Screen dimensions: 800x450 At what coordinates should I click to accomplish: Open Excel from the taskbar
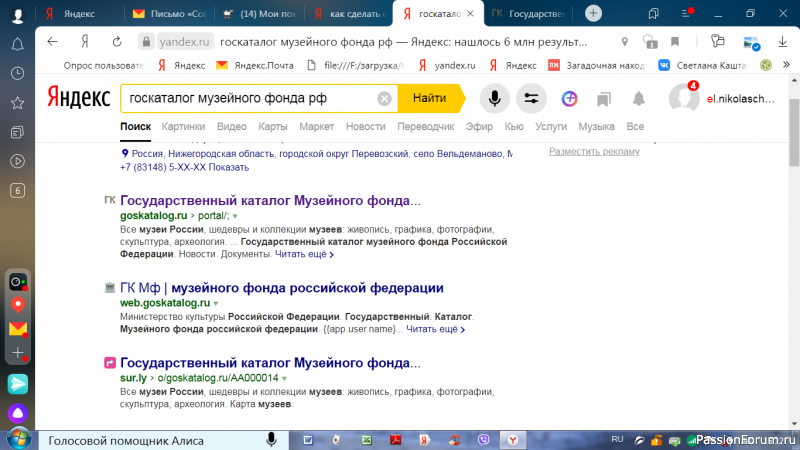366,440
